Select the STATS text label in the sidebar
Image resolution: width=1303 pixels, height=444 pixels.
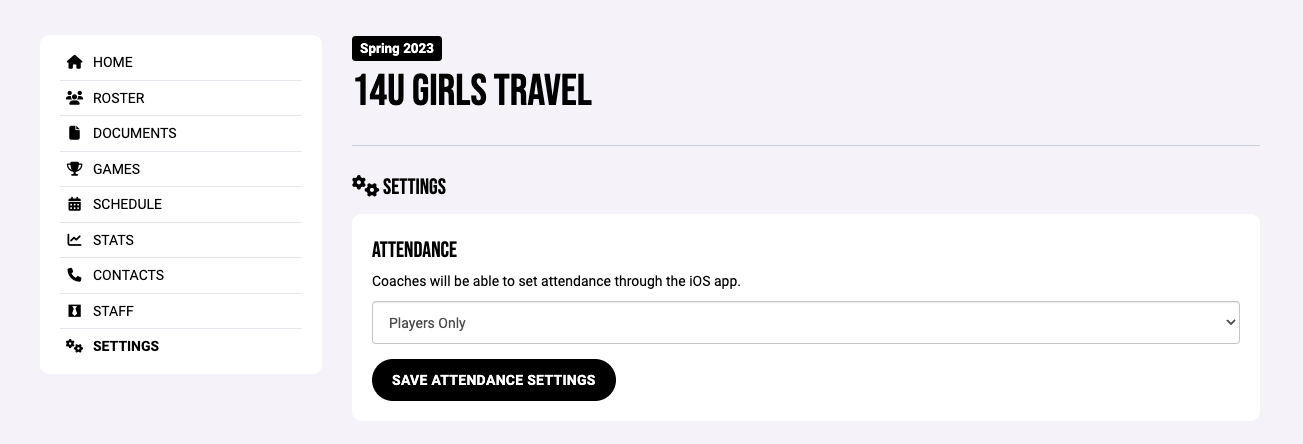point(113,240)
